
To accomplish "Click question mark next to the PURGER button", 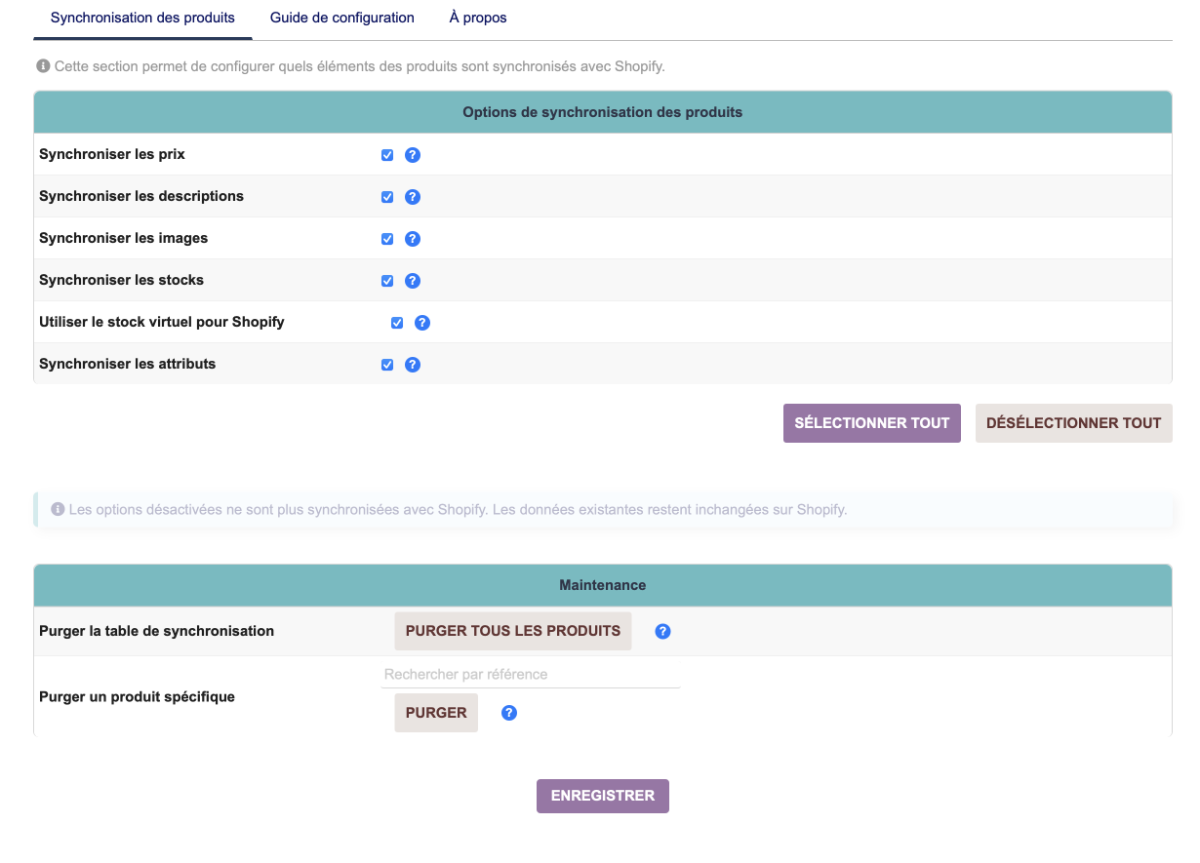I will pos(509,712).
